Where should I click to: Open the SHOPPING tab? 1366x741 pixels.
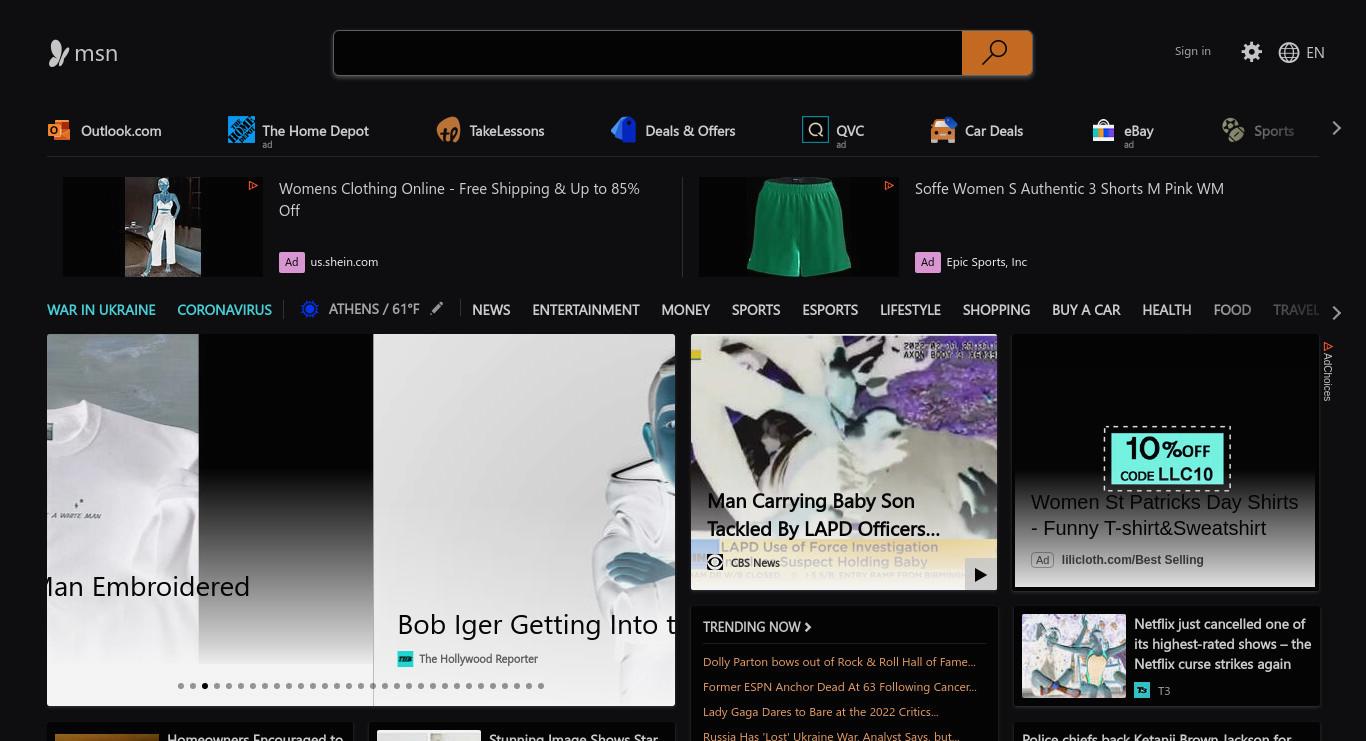[996, 310]
